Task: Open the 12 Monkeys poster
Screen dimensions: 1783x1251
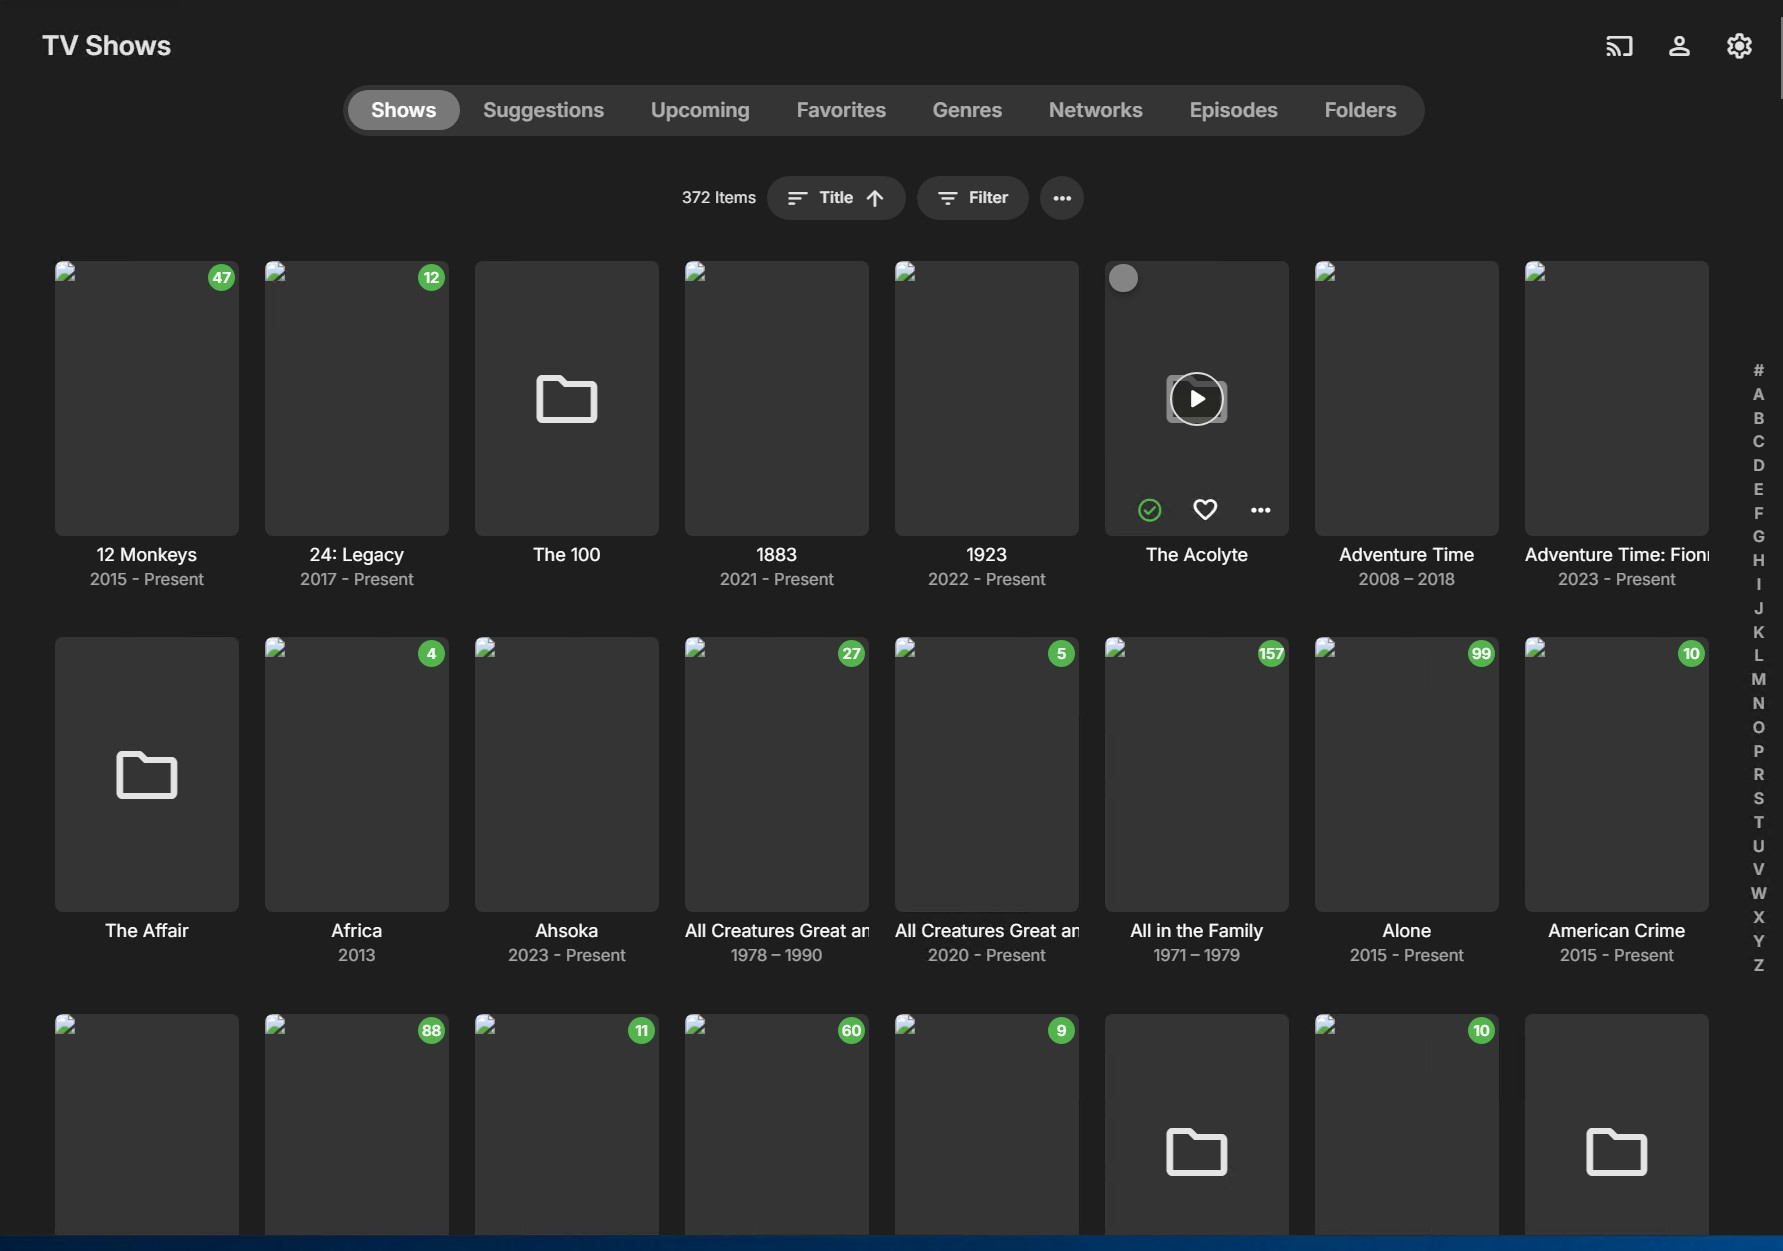Action: (147, 398)
